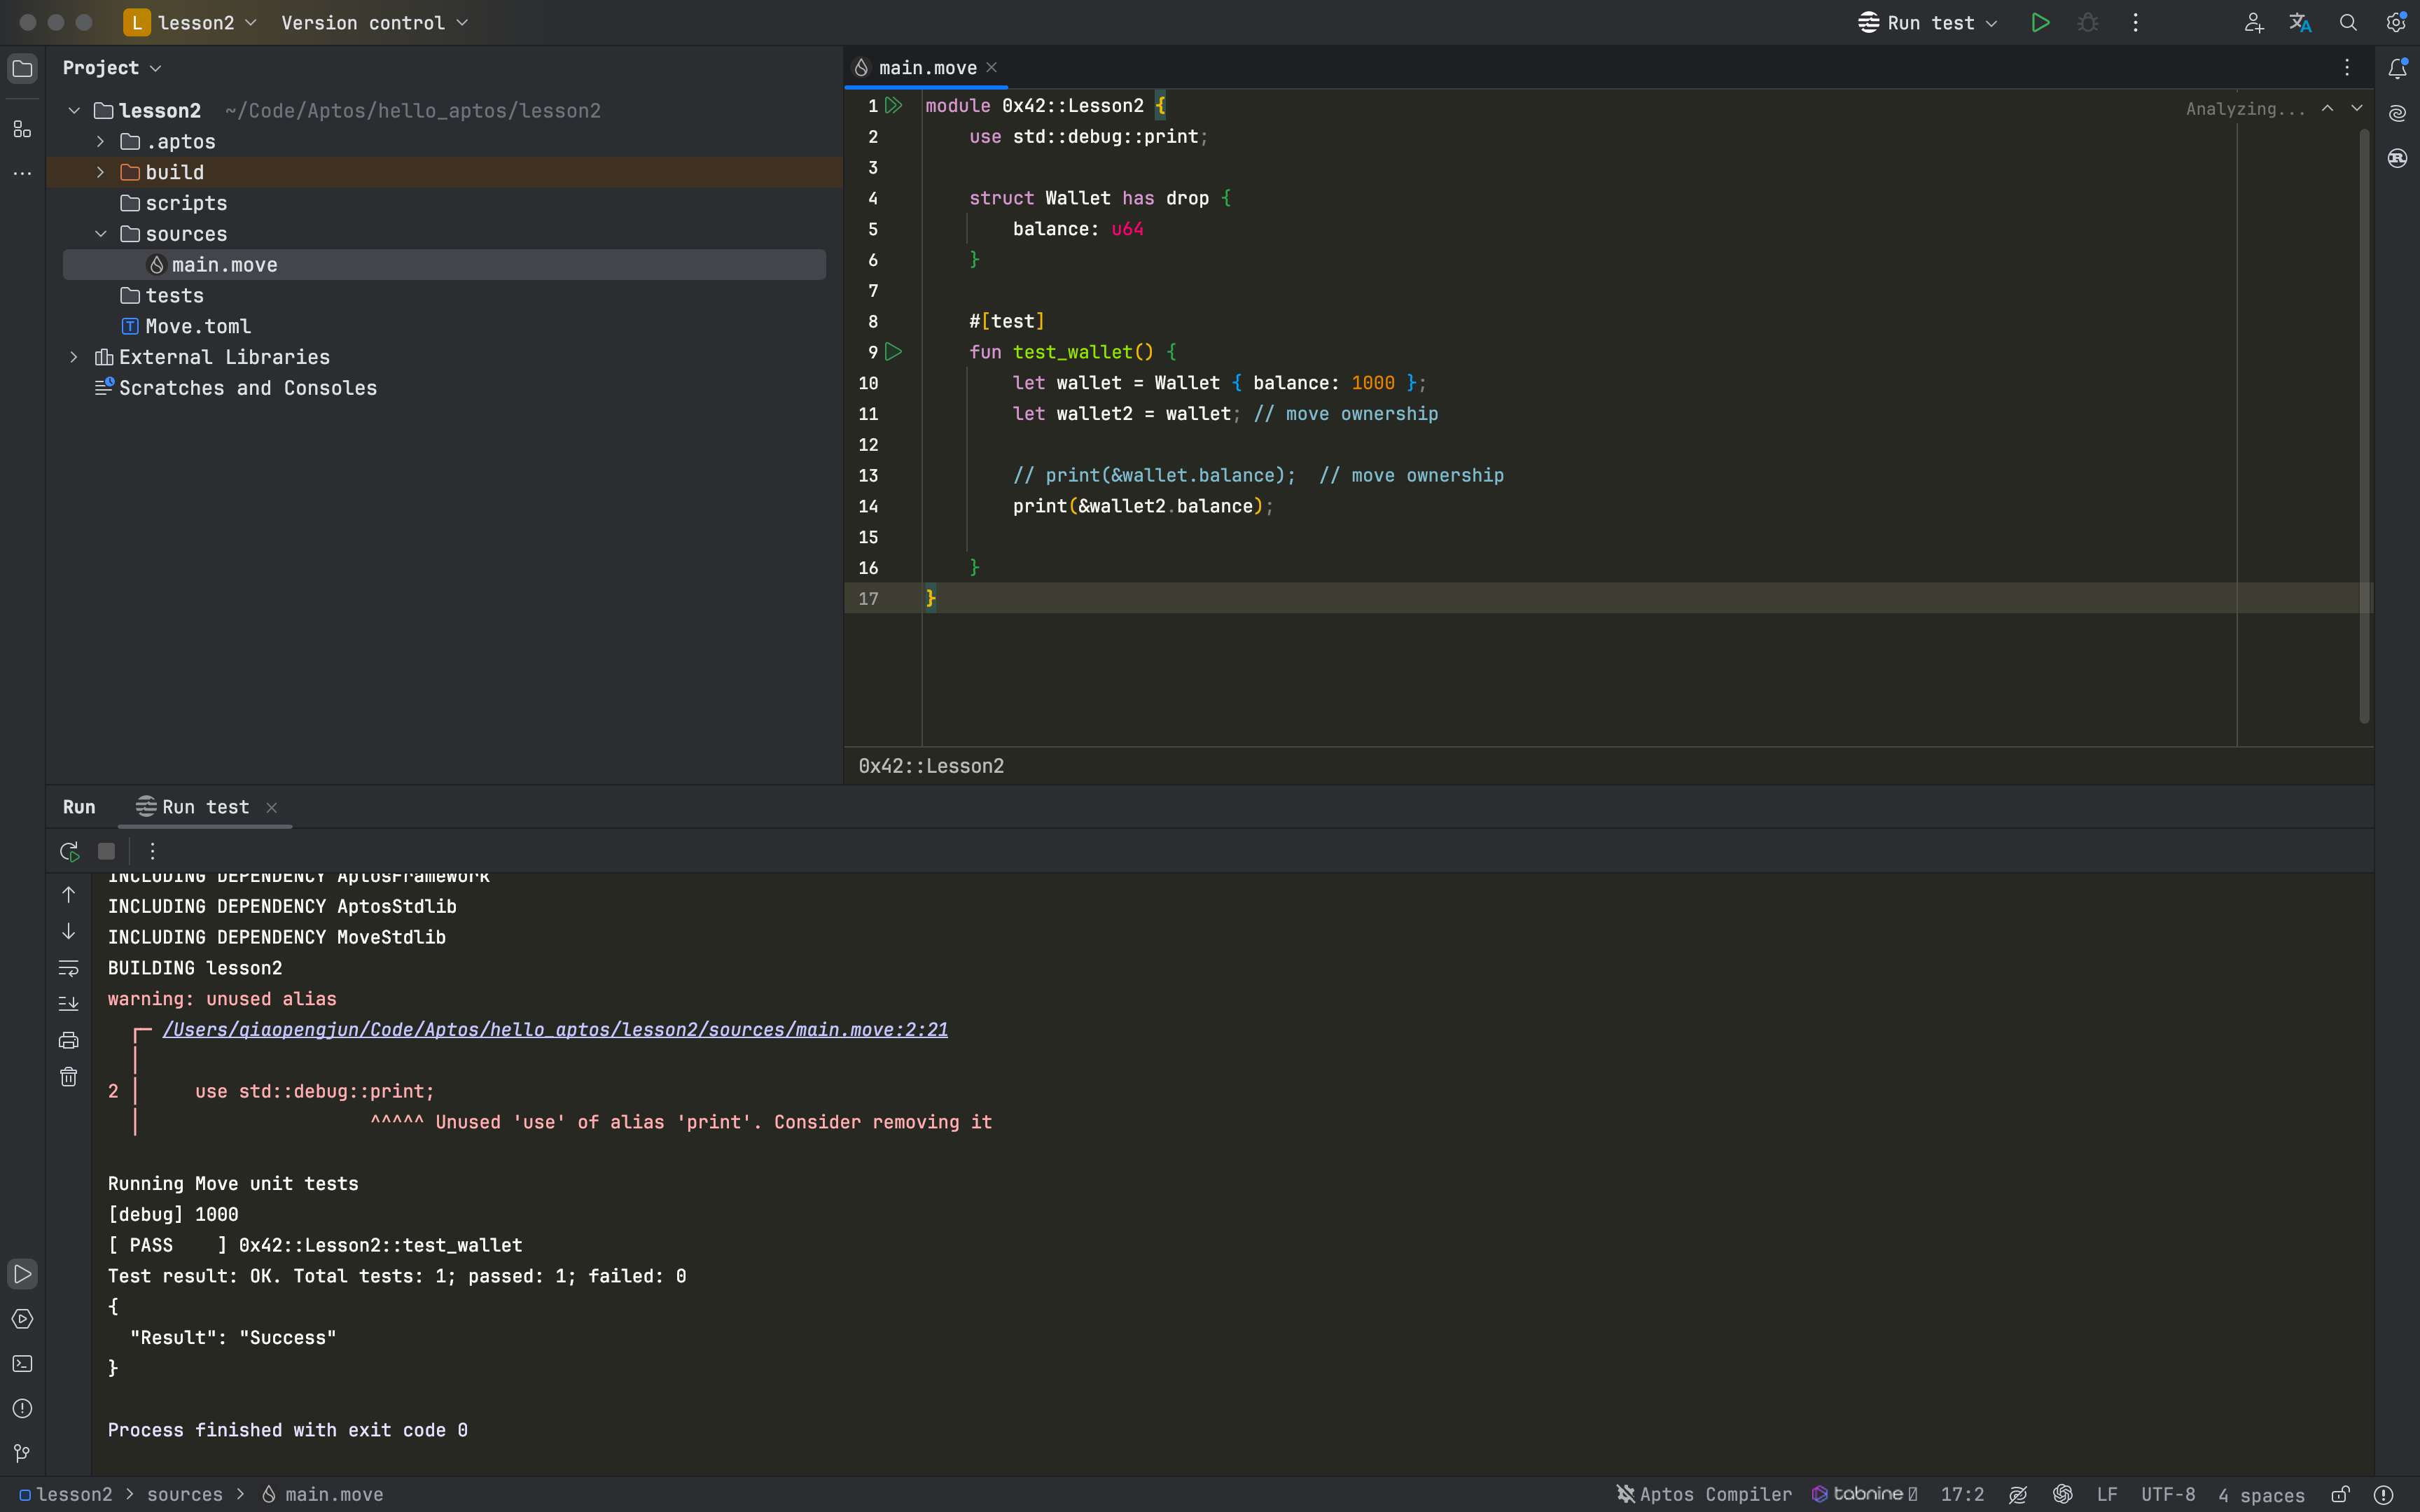Clear all console output with trash icon
2420x1512 pixels.
pos(68,1077)
